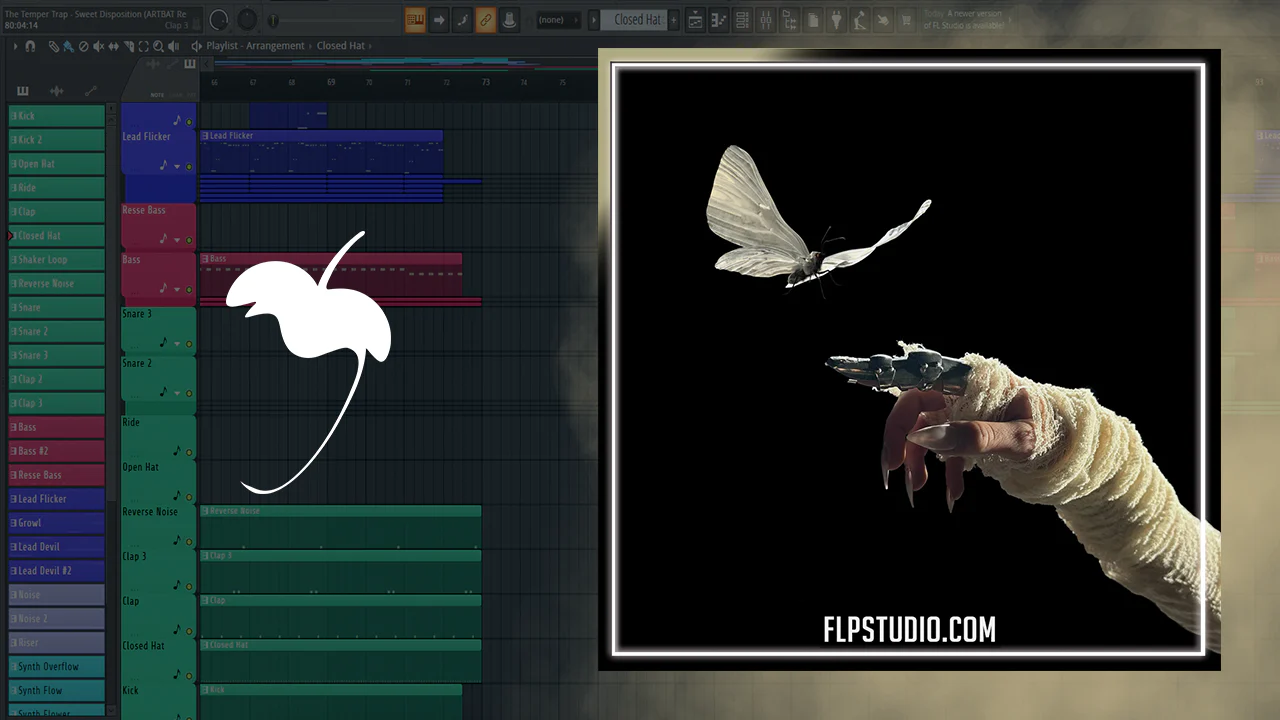This screenshot has width=1280, height=720.
Task: Toggle mute LED on Snare 3 track
Action: [x=189, y=344]
